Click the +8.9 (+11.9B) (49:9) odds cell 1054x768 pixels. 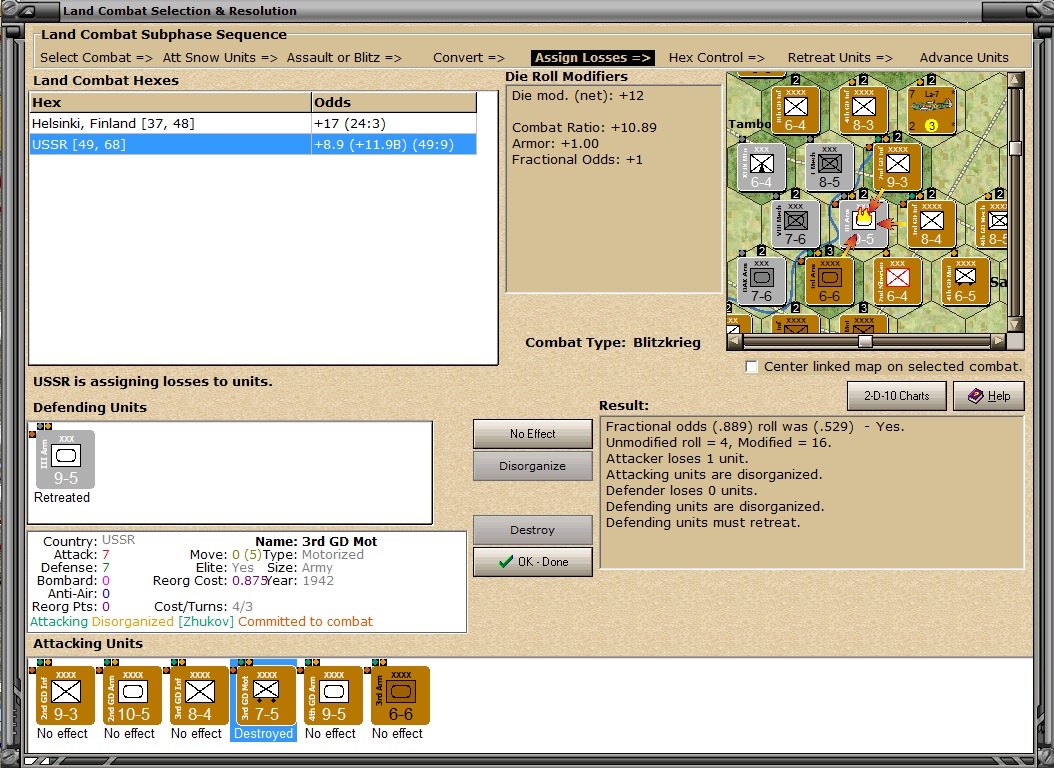[x=394, y=144]
